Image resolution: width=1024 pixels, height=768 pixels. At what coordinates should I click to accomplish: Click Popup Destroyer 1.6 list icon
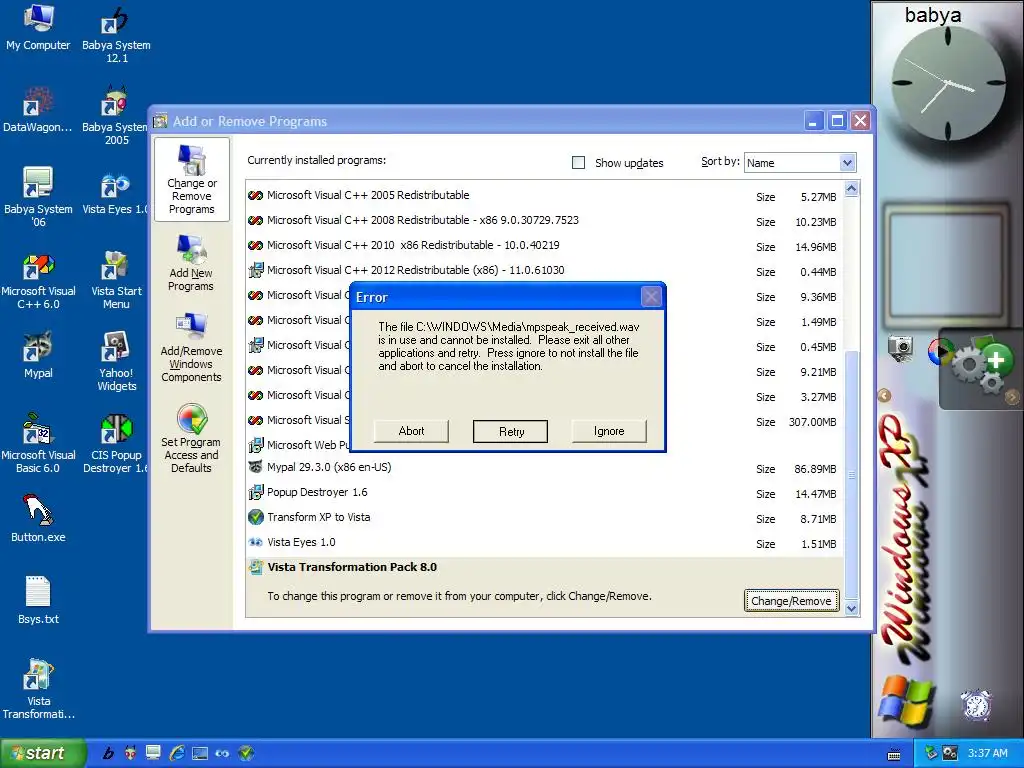coord(255,492)
